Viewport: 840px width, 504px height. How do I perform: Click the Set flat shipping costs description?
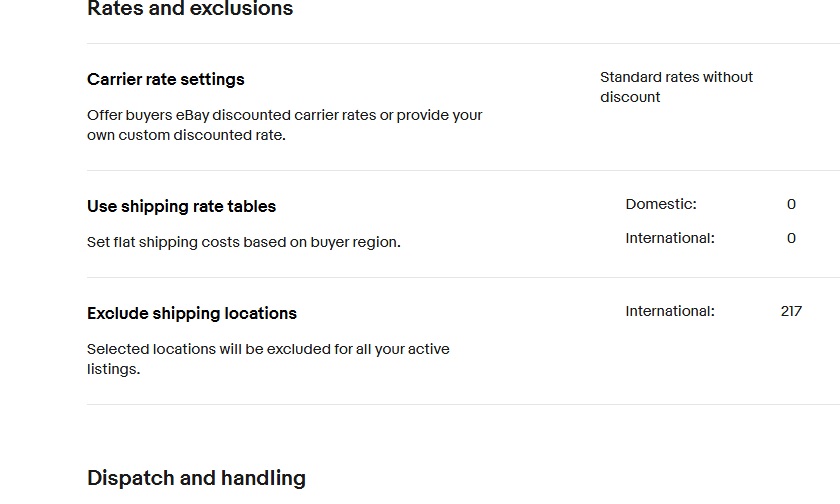point(243,242)
